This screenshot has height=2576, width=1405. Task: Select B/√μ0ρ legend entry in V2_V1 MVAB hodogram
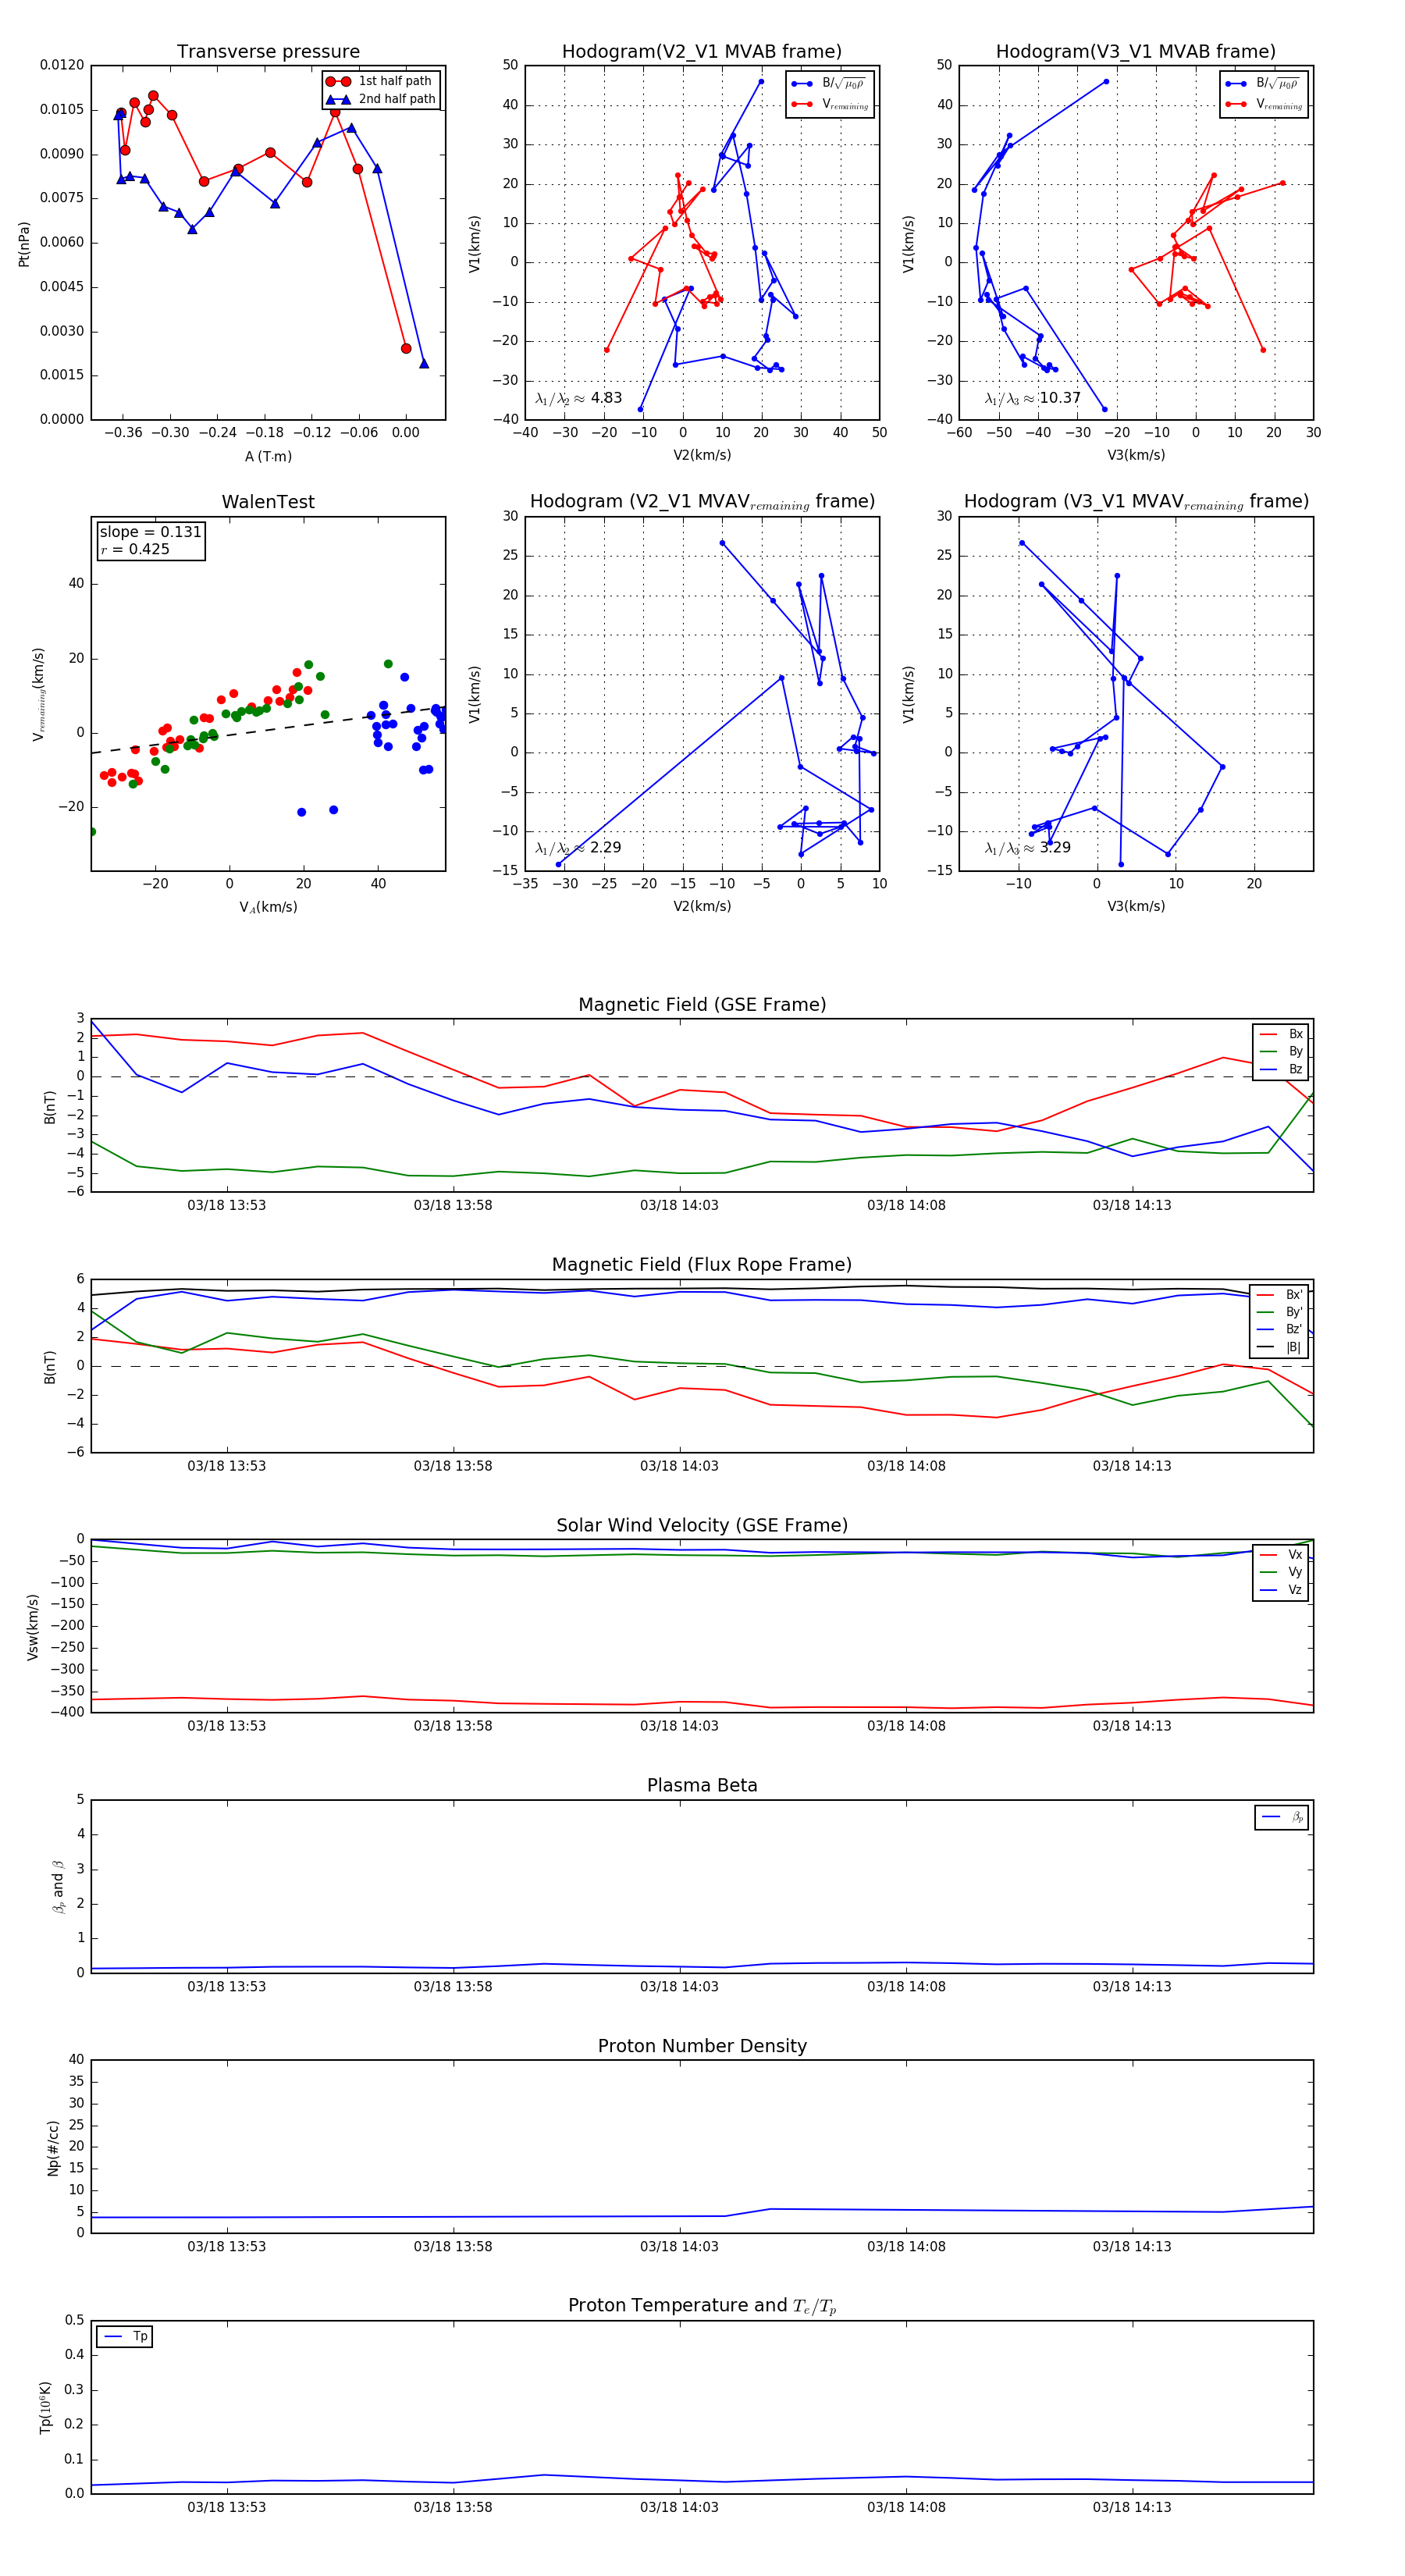[828, 84]
